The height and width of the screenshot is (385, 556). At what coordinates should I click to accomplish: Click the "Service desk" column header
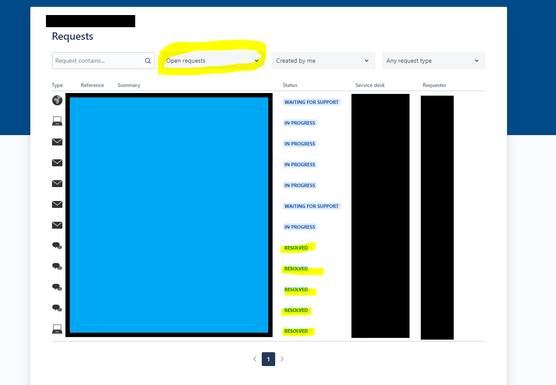point(370,85)
